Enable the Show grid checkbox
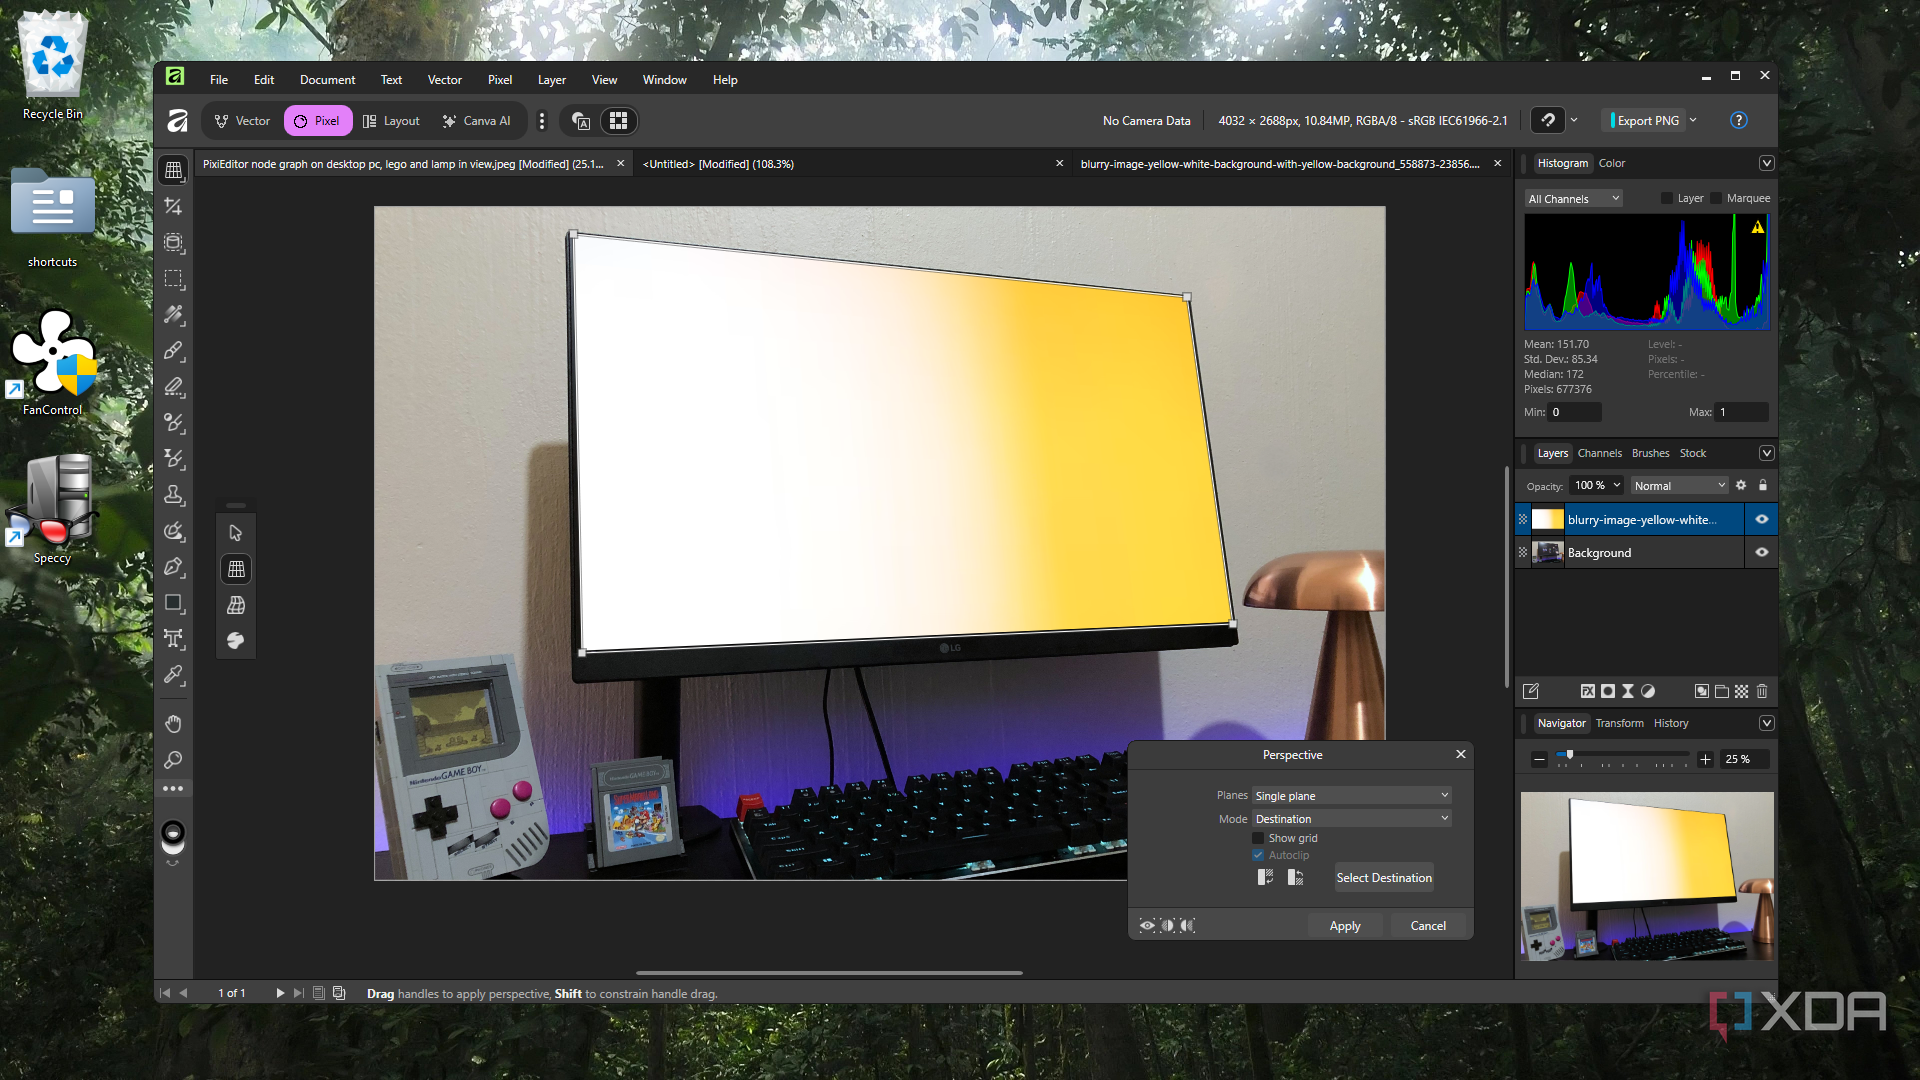The height and width of the screenshot is (1080, 1920). point(1258,838)
